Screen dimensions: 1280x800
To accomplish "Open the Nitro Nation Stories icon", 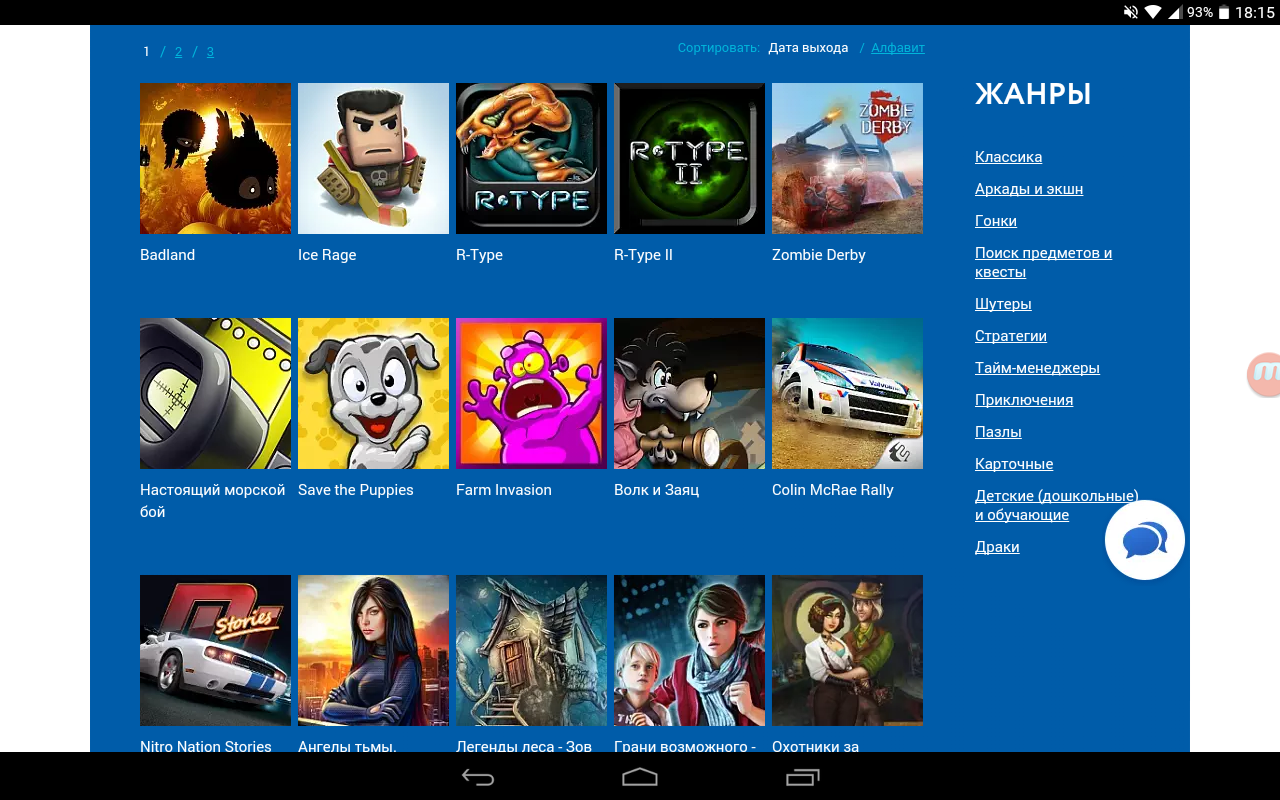I will 215,650.
